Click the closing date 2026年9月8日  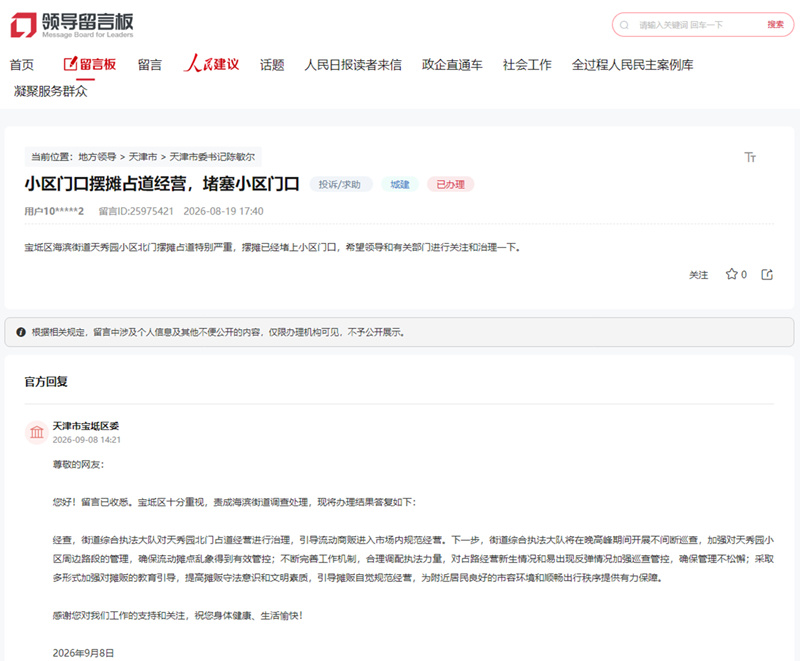(83, 653)
